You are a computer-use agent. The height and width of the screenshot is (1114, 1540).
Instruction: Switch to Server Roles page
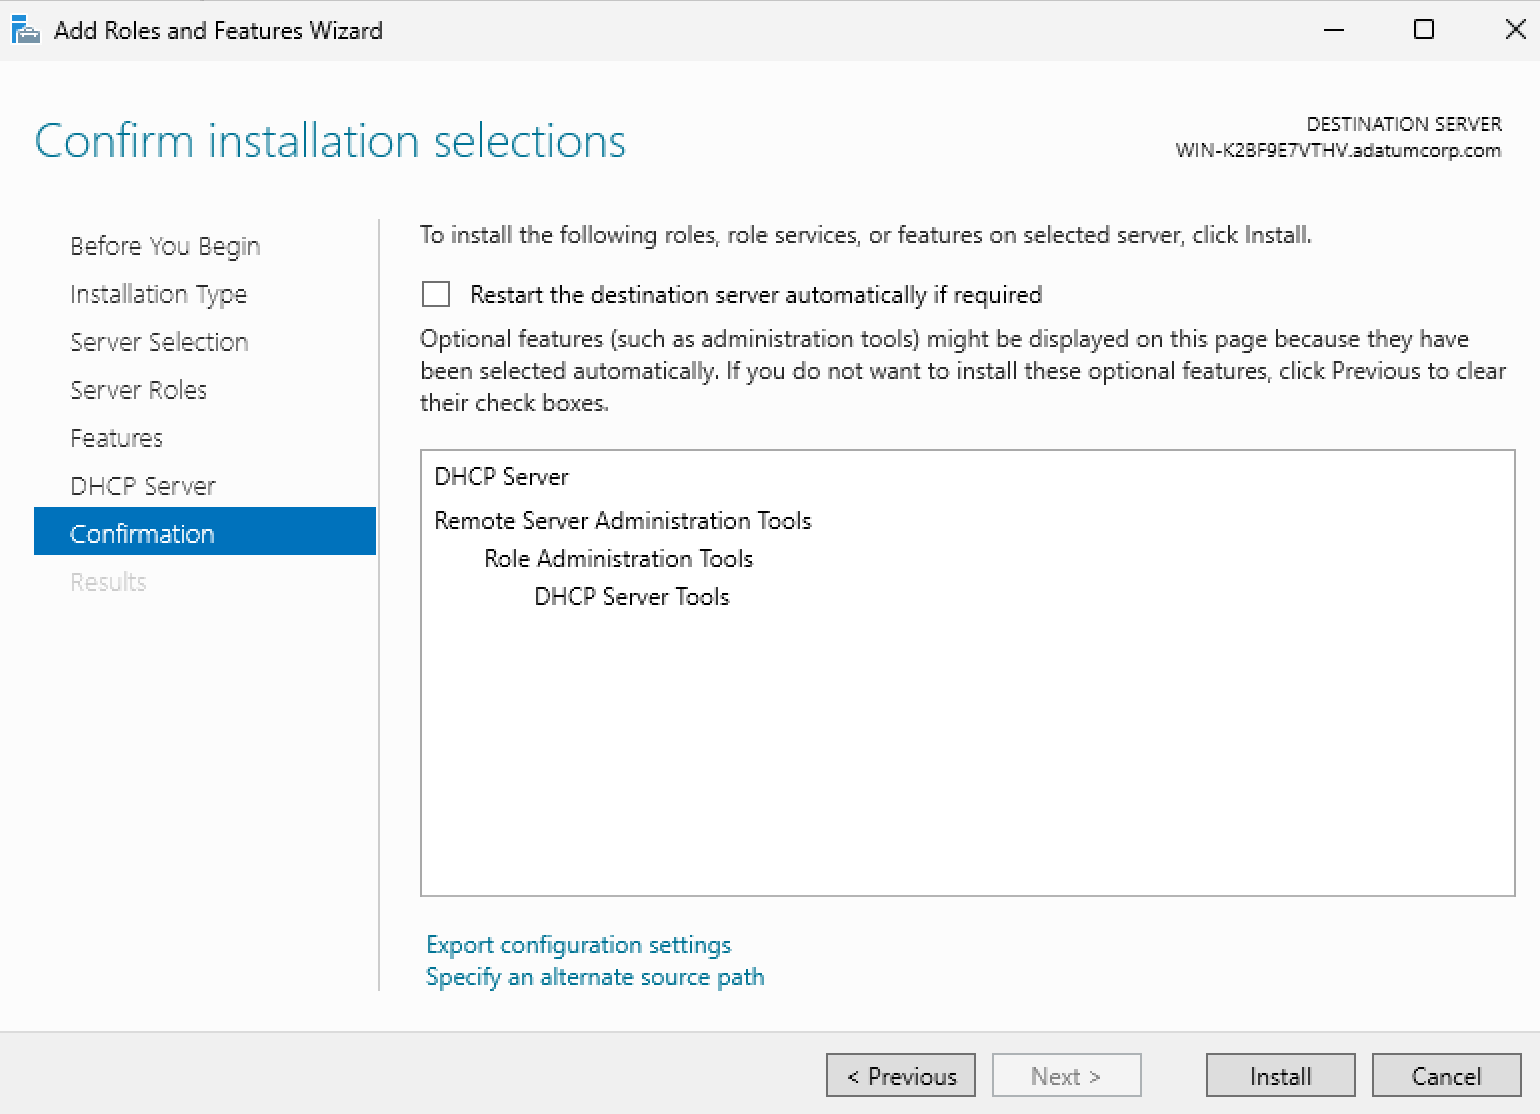coord(138,390)
